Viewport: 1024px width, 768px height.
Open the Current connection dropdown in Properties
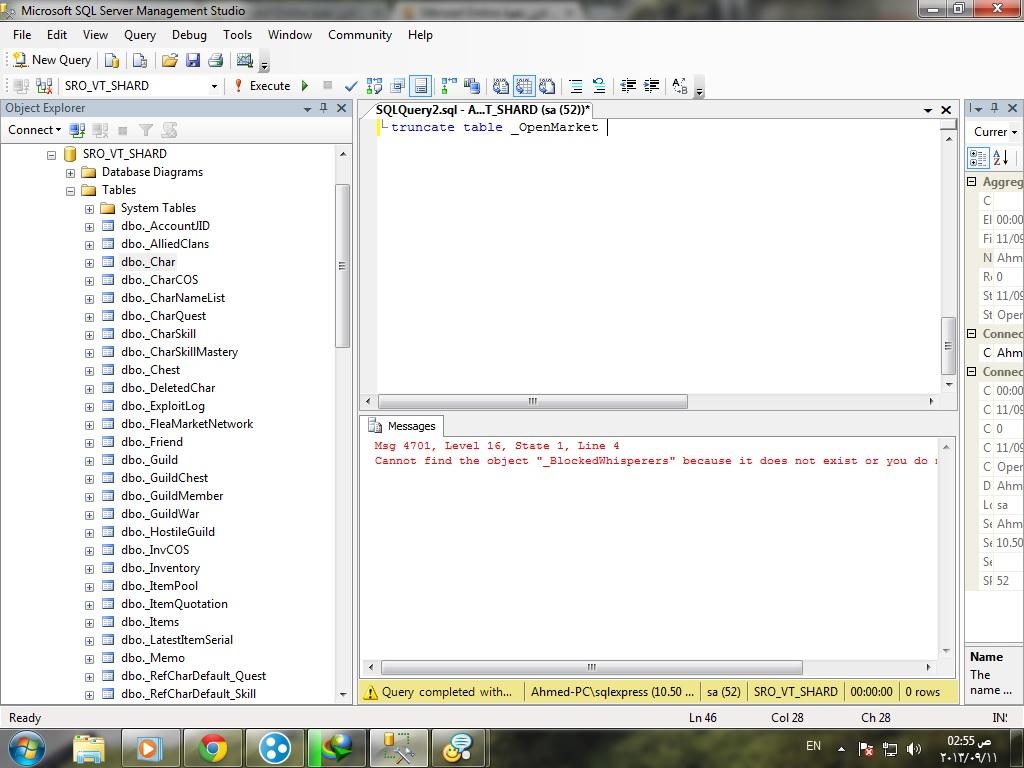coord(1014,132)
